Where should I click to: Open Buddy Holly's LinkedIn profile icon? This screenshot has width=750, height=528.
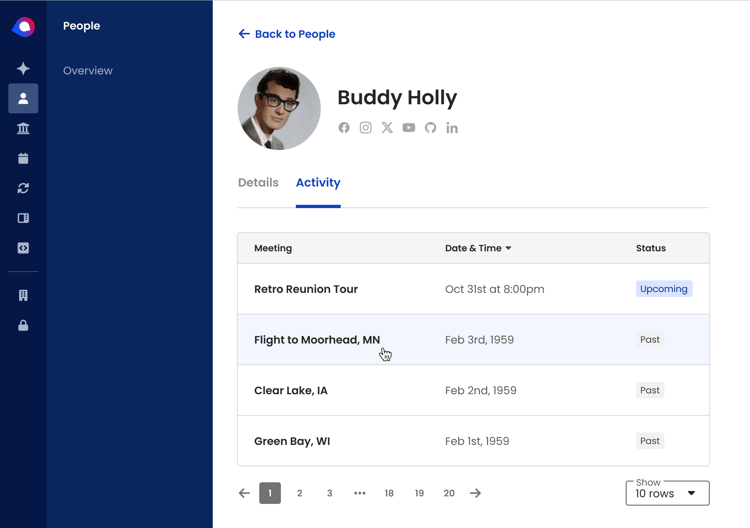pos(452,128)
